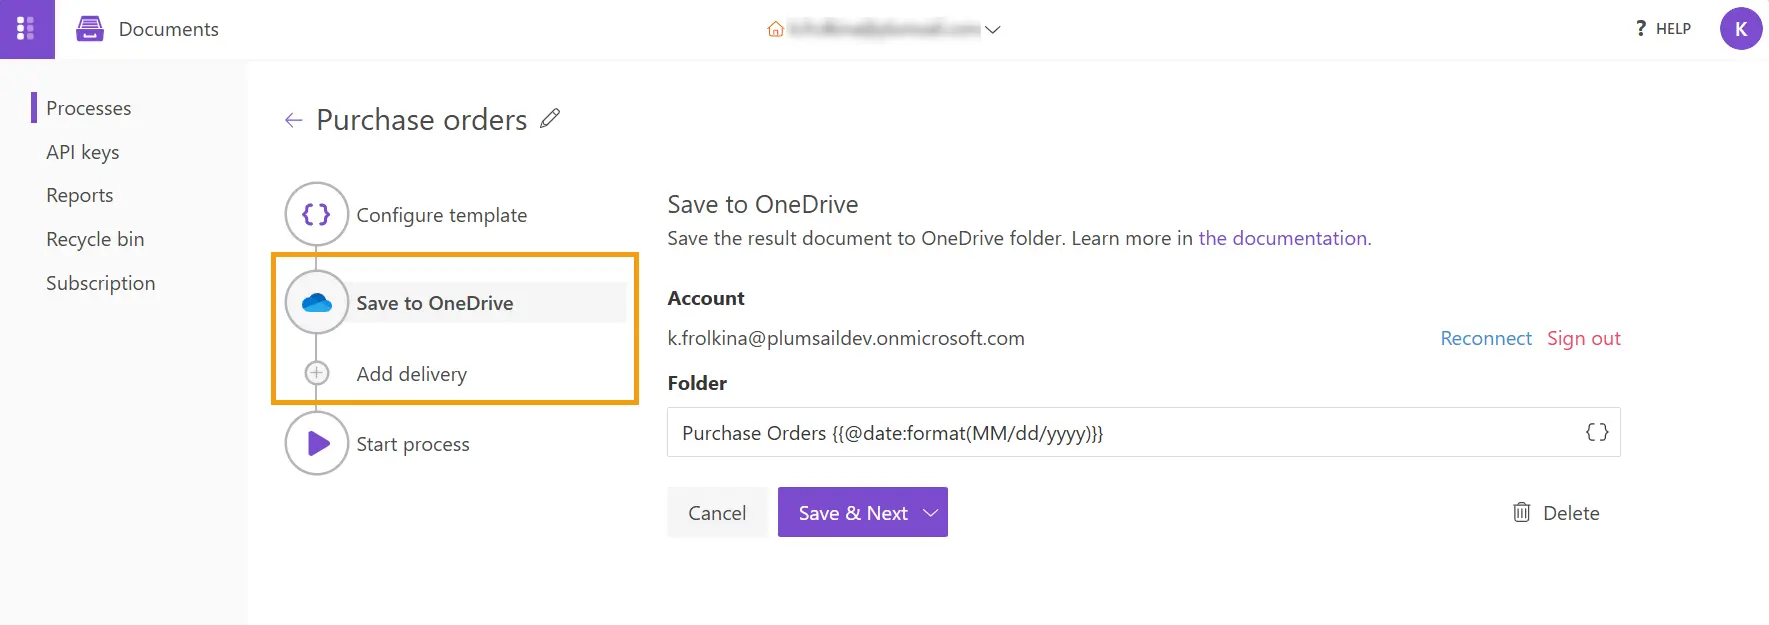Open the documentation link
This screenshot has width=1769, height=625.
pos(1284,238)
